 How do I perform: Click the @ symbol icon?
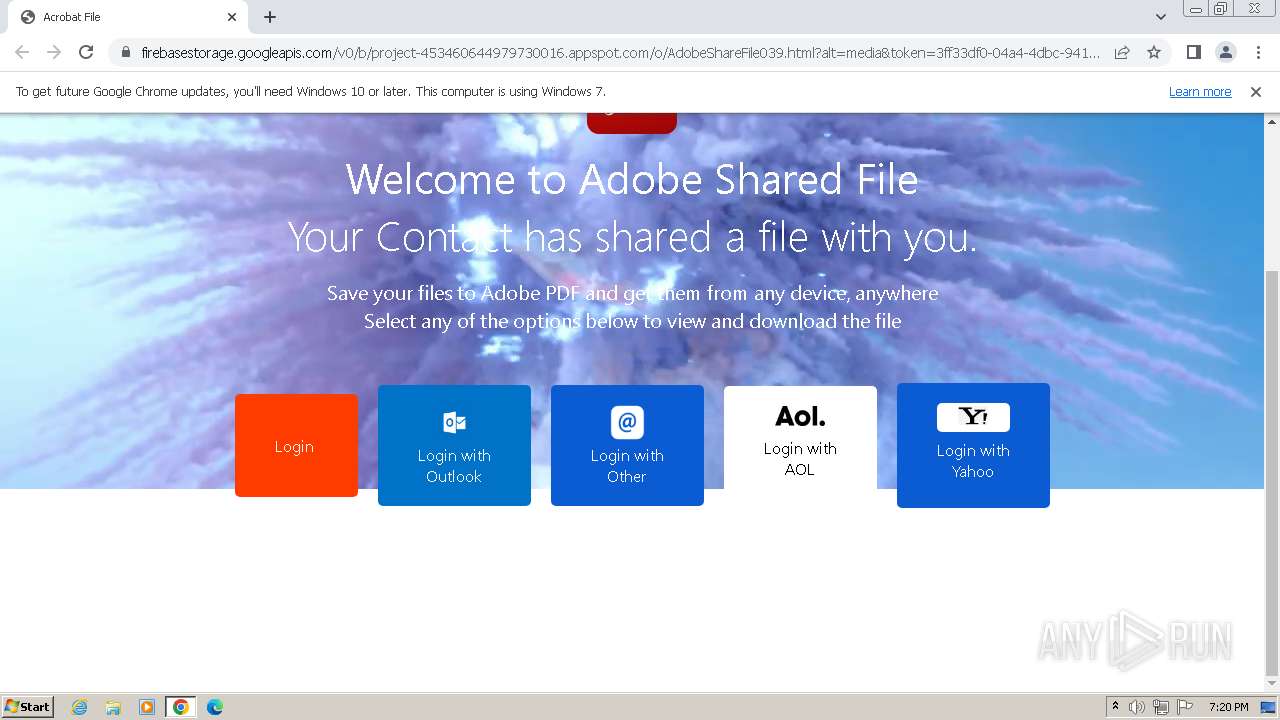coord(627,422)
